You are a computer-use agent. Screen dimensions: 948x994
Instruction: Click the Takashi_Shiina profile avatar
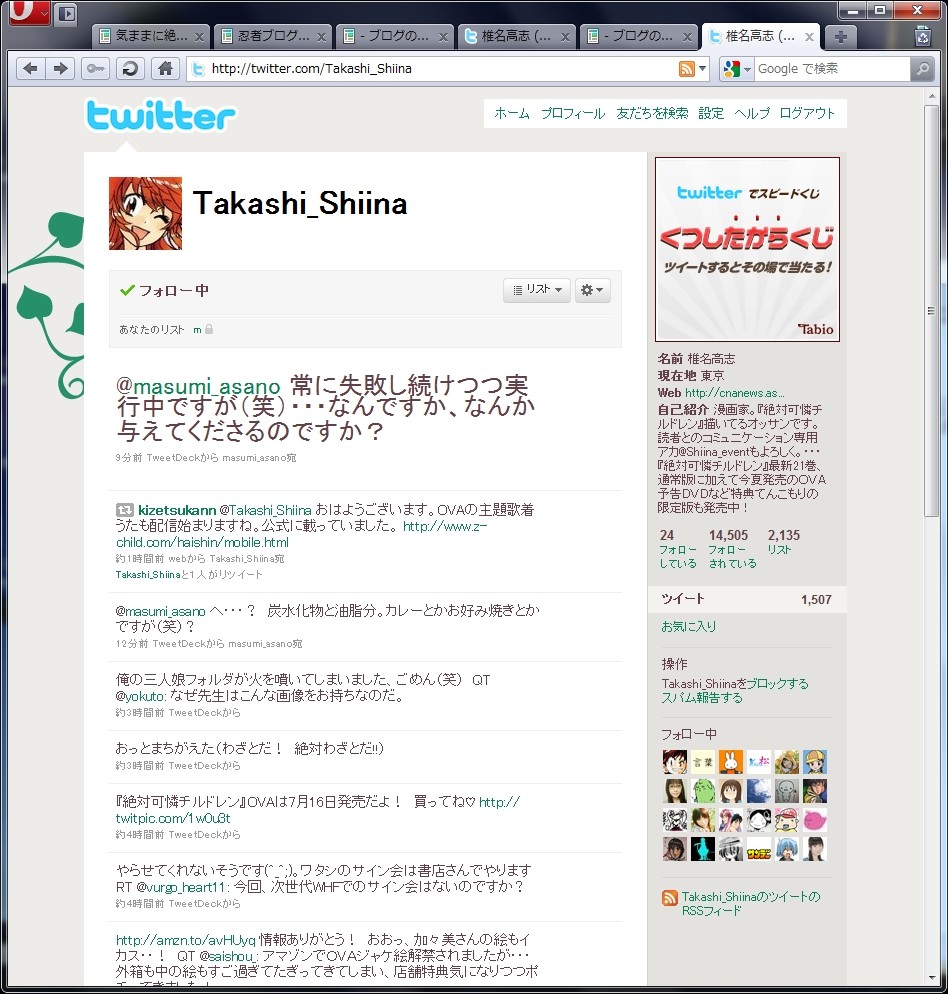[145, 213]
